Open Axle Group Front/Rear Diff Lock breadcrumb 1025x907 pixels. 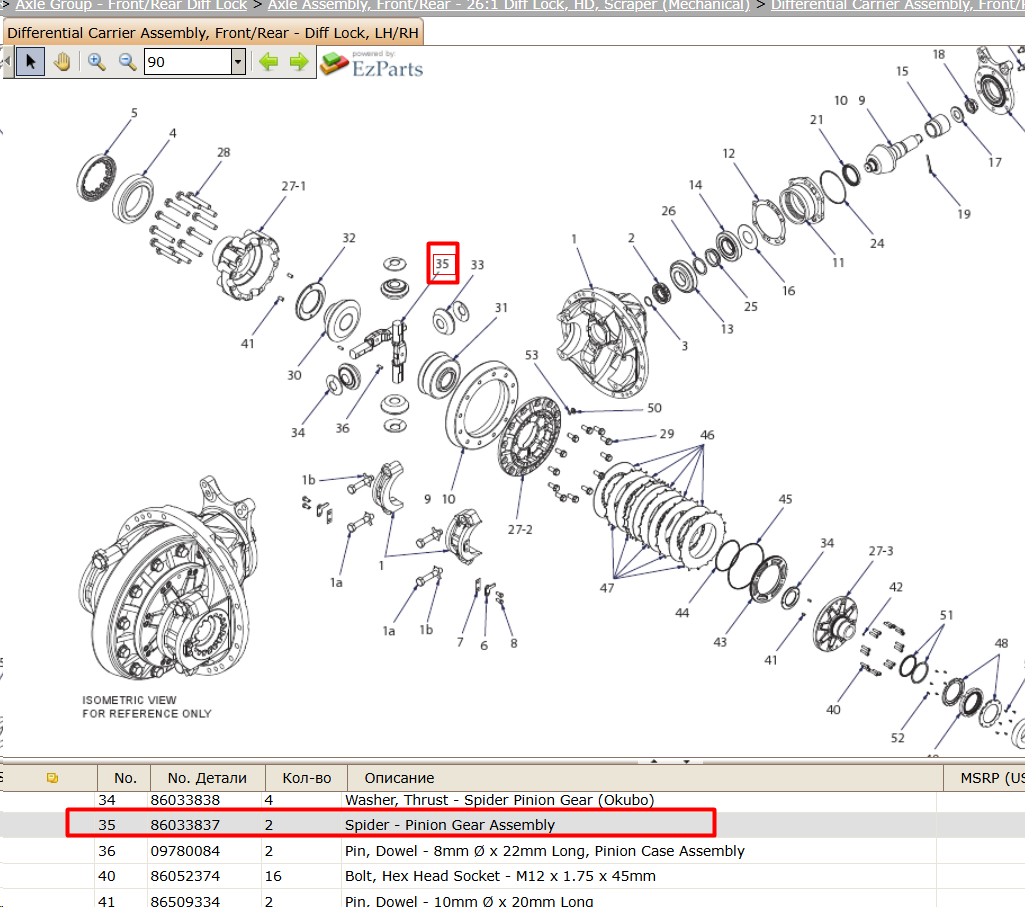point(131,5)
